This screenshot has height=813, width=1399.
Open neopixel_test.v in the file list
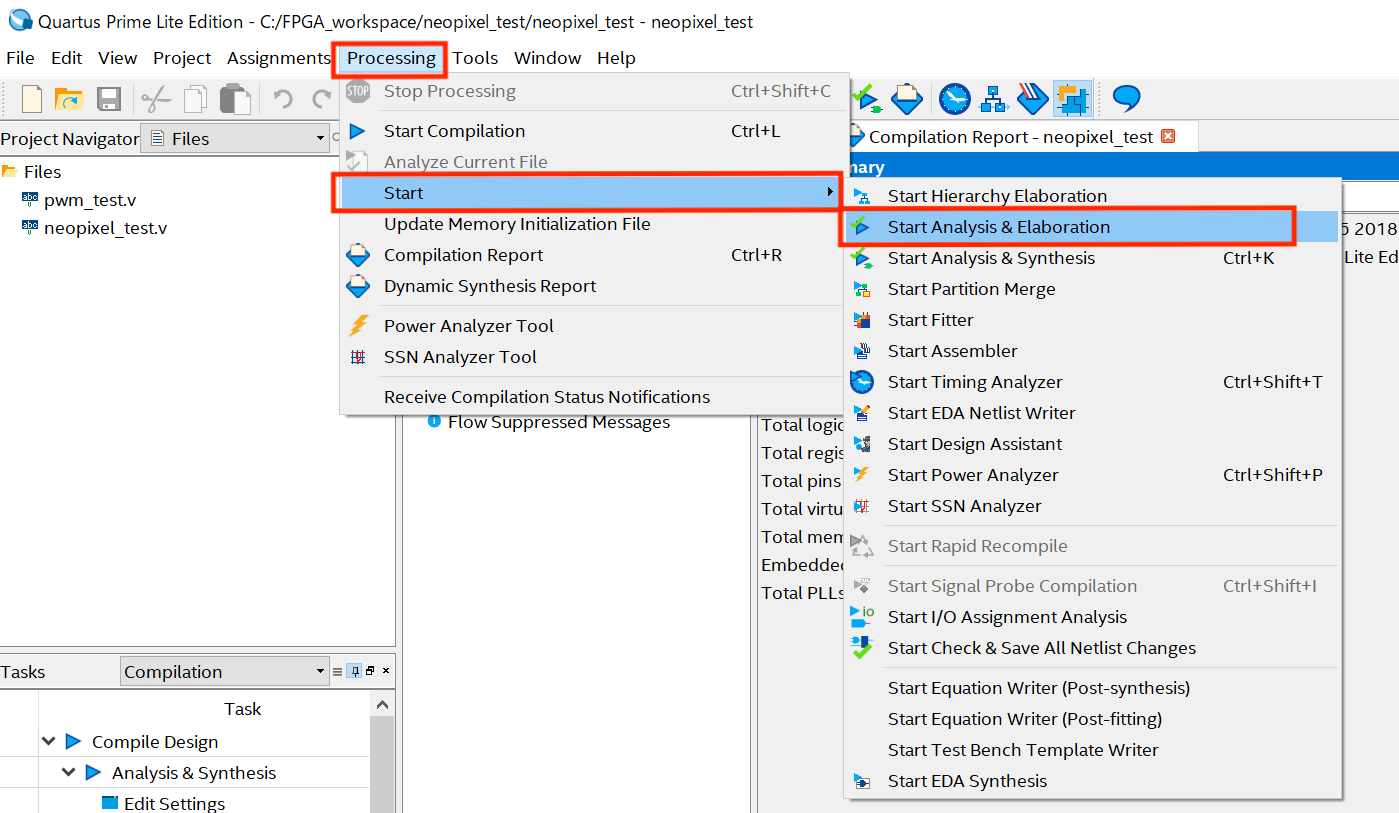pos(105,228)
